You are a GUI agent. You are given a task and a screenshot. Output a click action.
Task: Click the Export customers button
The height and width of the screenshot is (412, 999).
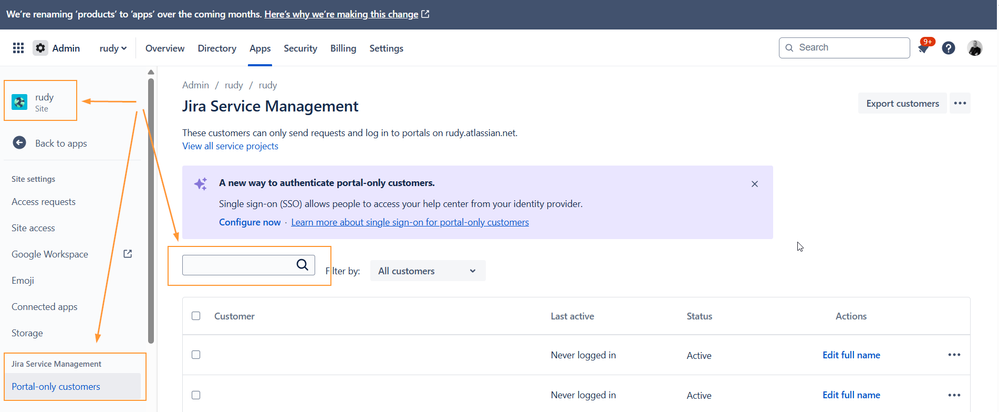(902, 103)
